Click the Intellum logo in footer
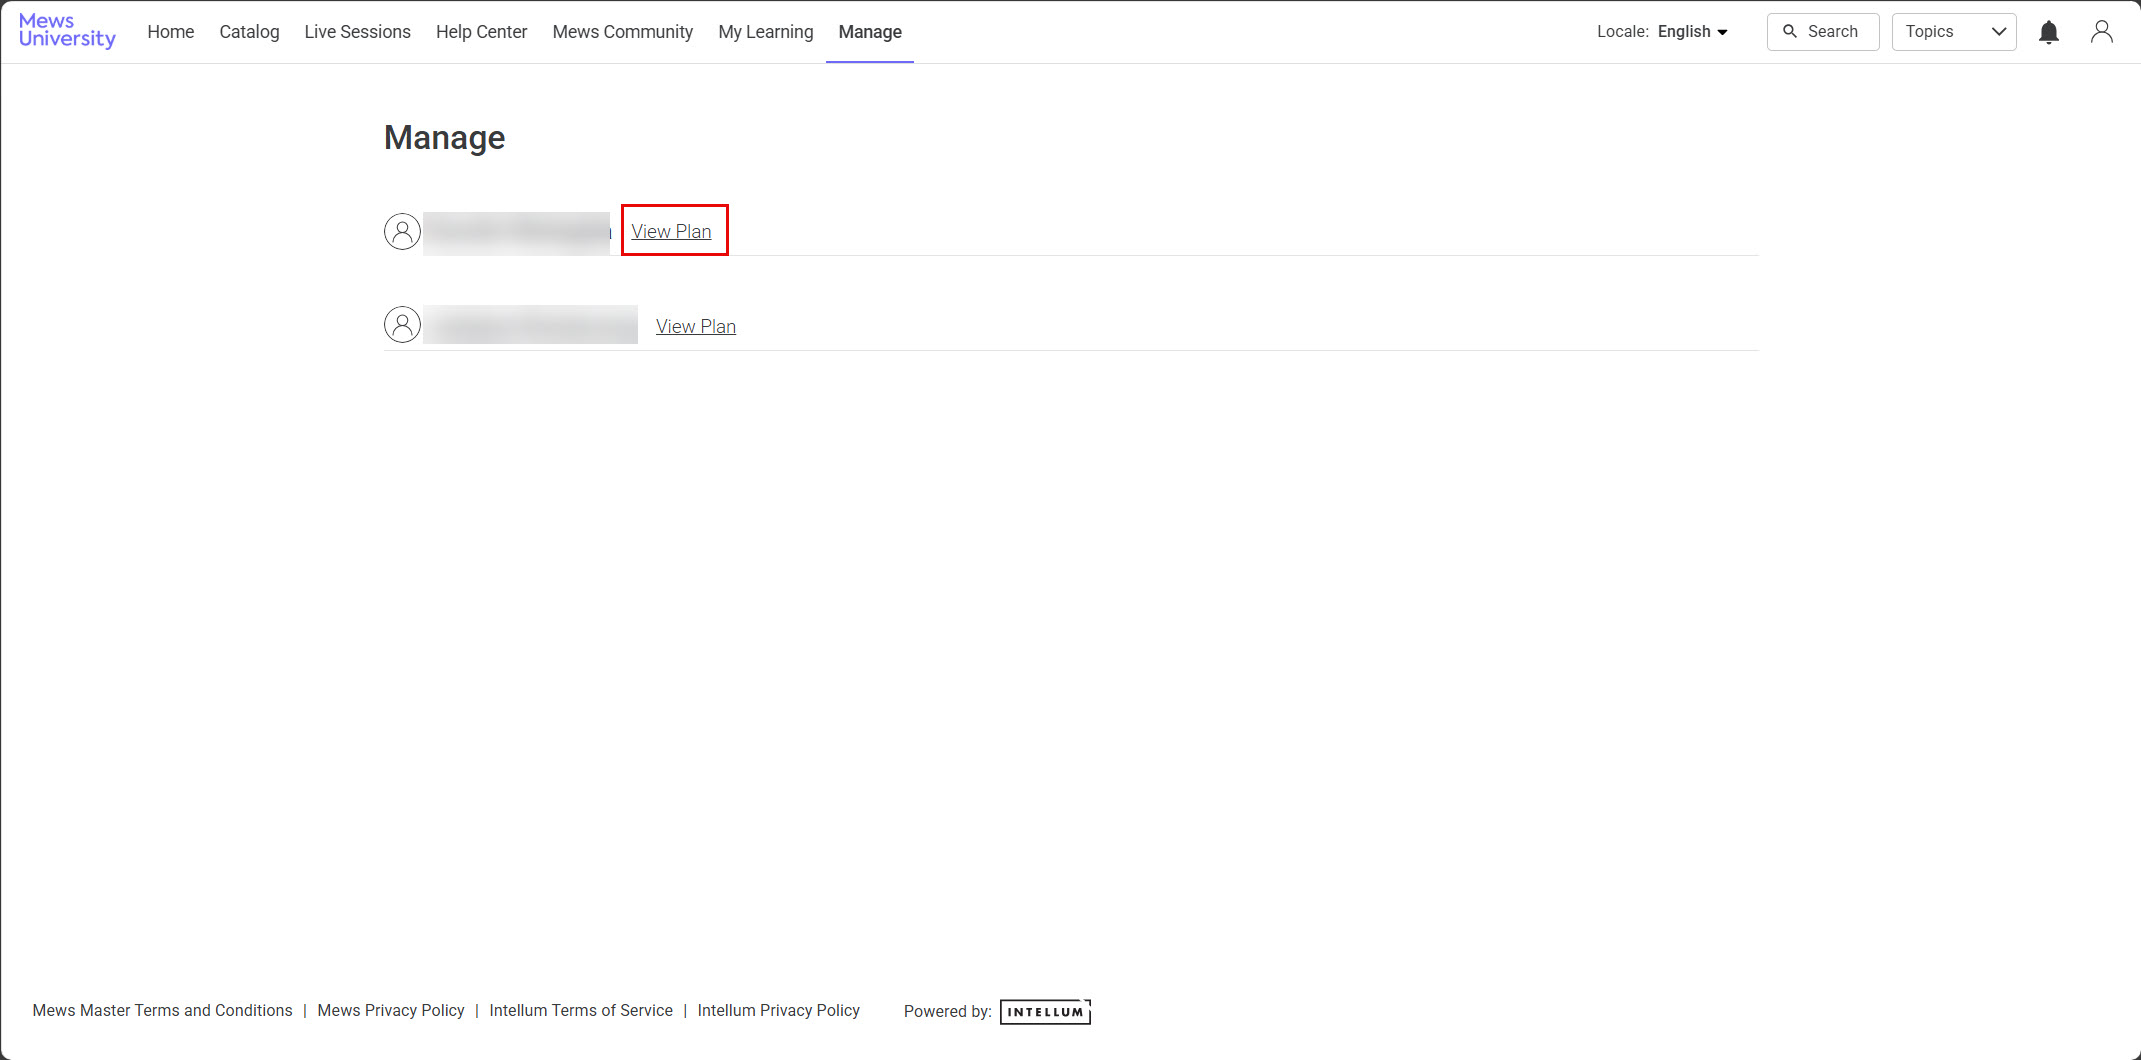Viewport: 2141px width, 1060px height. 1045,1012
